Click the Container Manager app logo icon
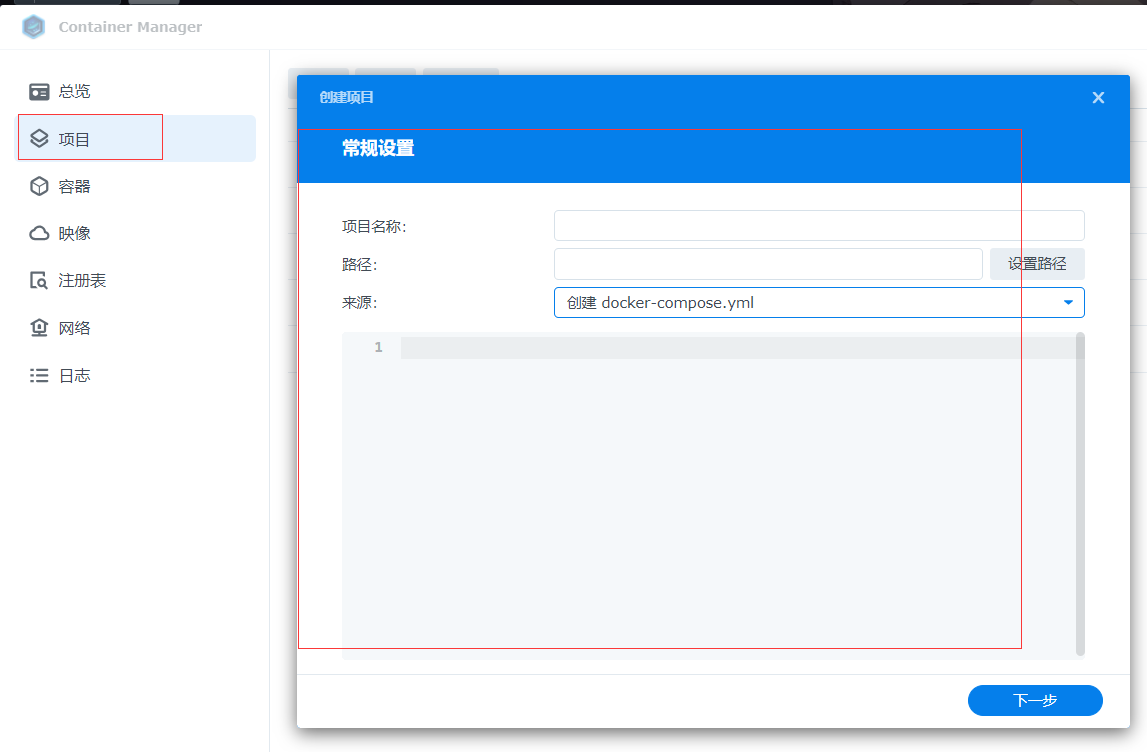 [x=34, y=27]
